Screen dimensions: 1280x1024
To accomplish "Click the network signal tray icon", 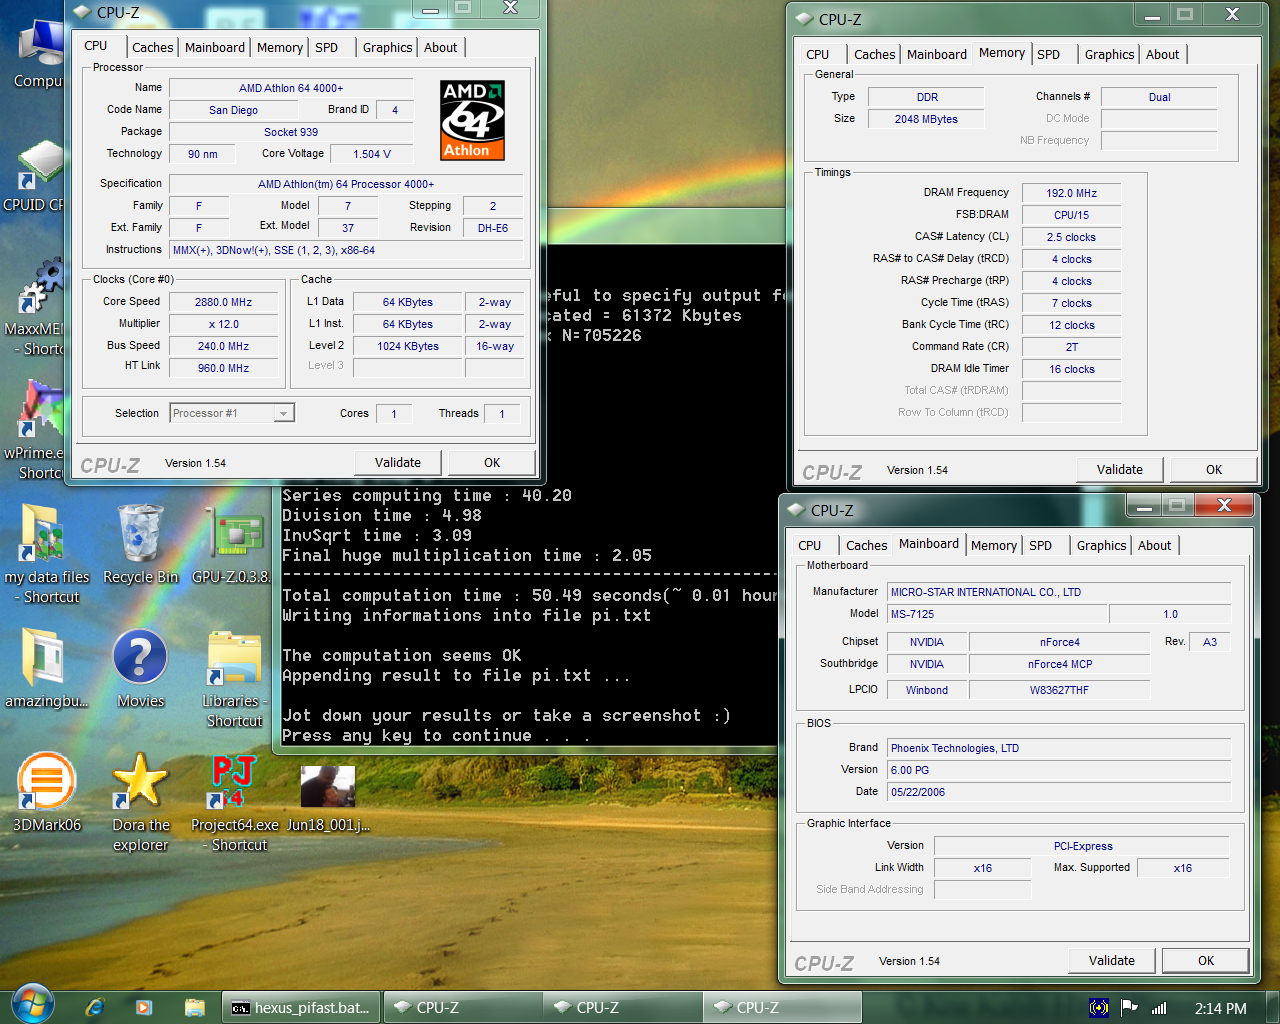I will [x=1160, y=1007].
